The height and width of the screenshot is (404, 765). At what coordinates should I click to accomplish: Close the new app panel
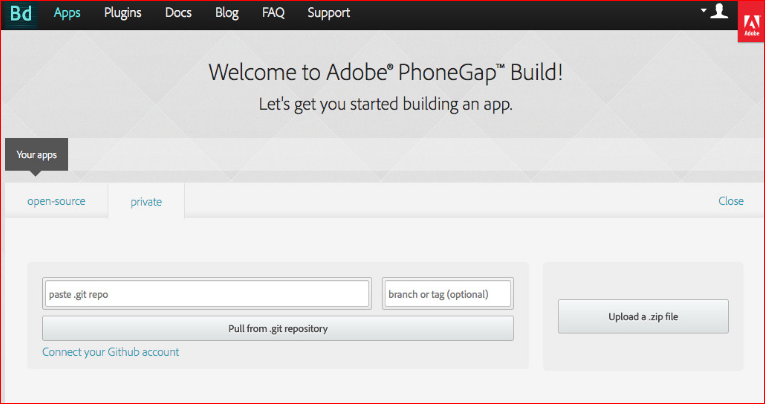point(731,201)
